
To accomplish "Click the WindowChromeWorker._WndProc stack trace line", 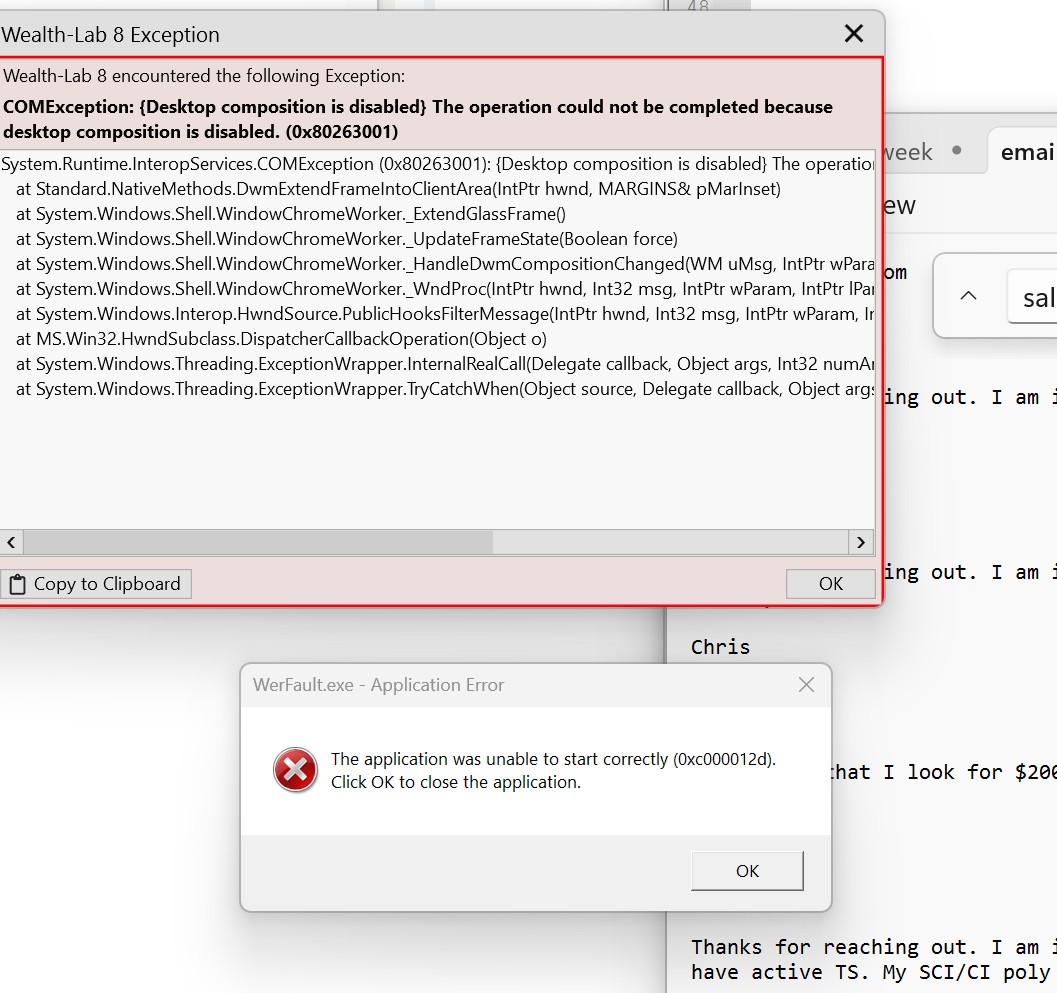I will (444, 289).
